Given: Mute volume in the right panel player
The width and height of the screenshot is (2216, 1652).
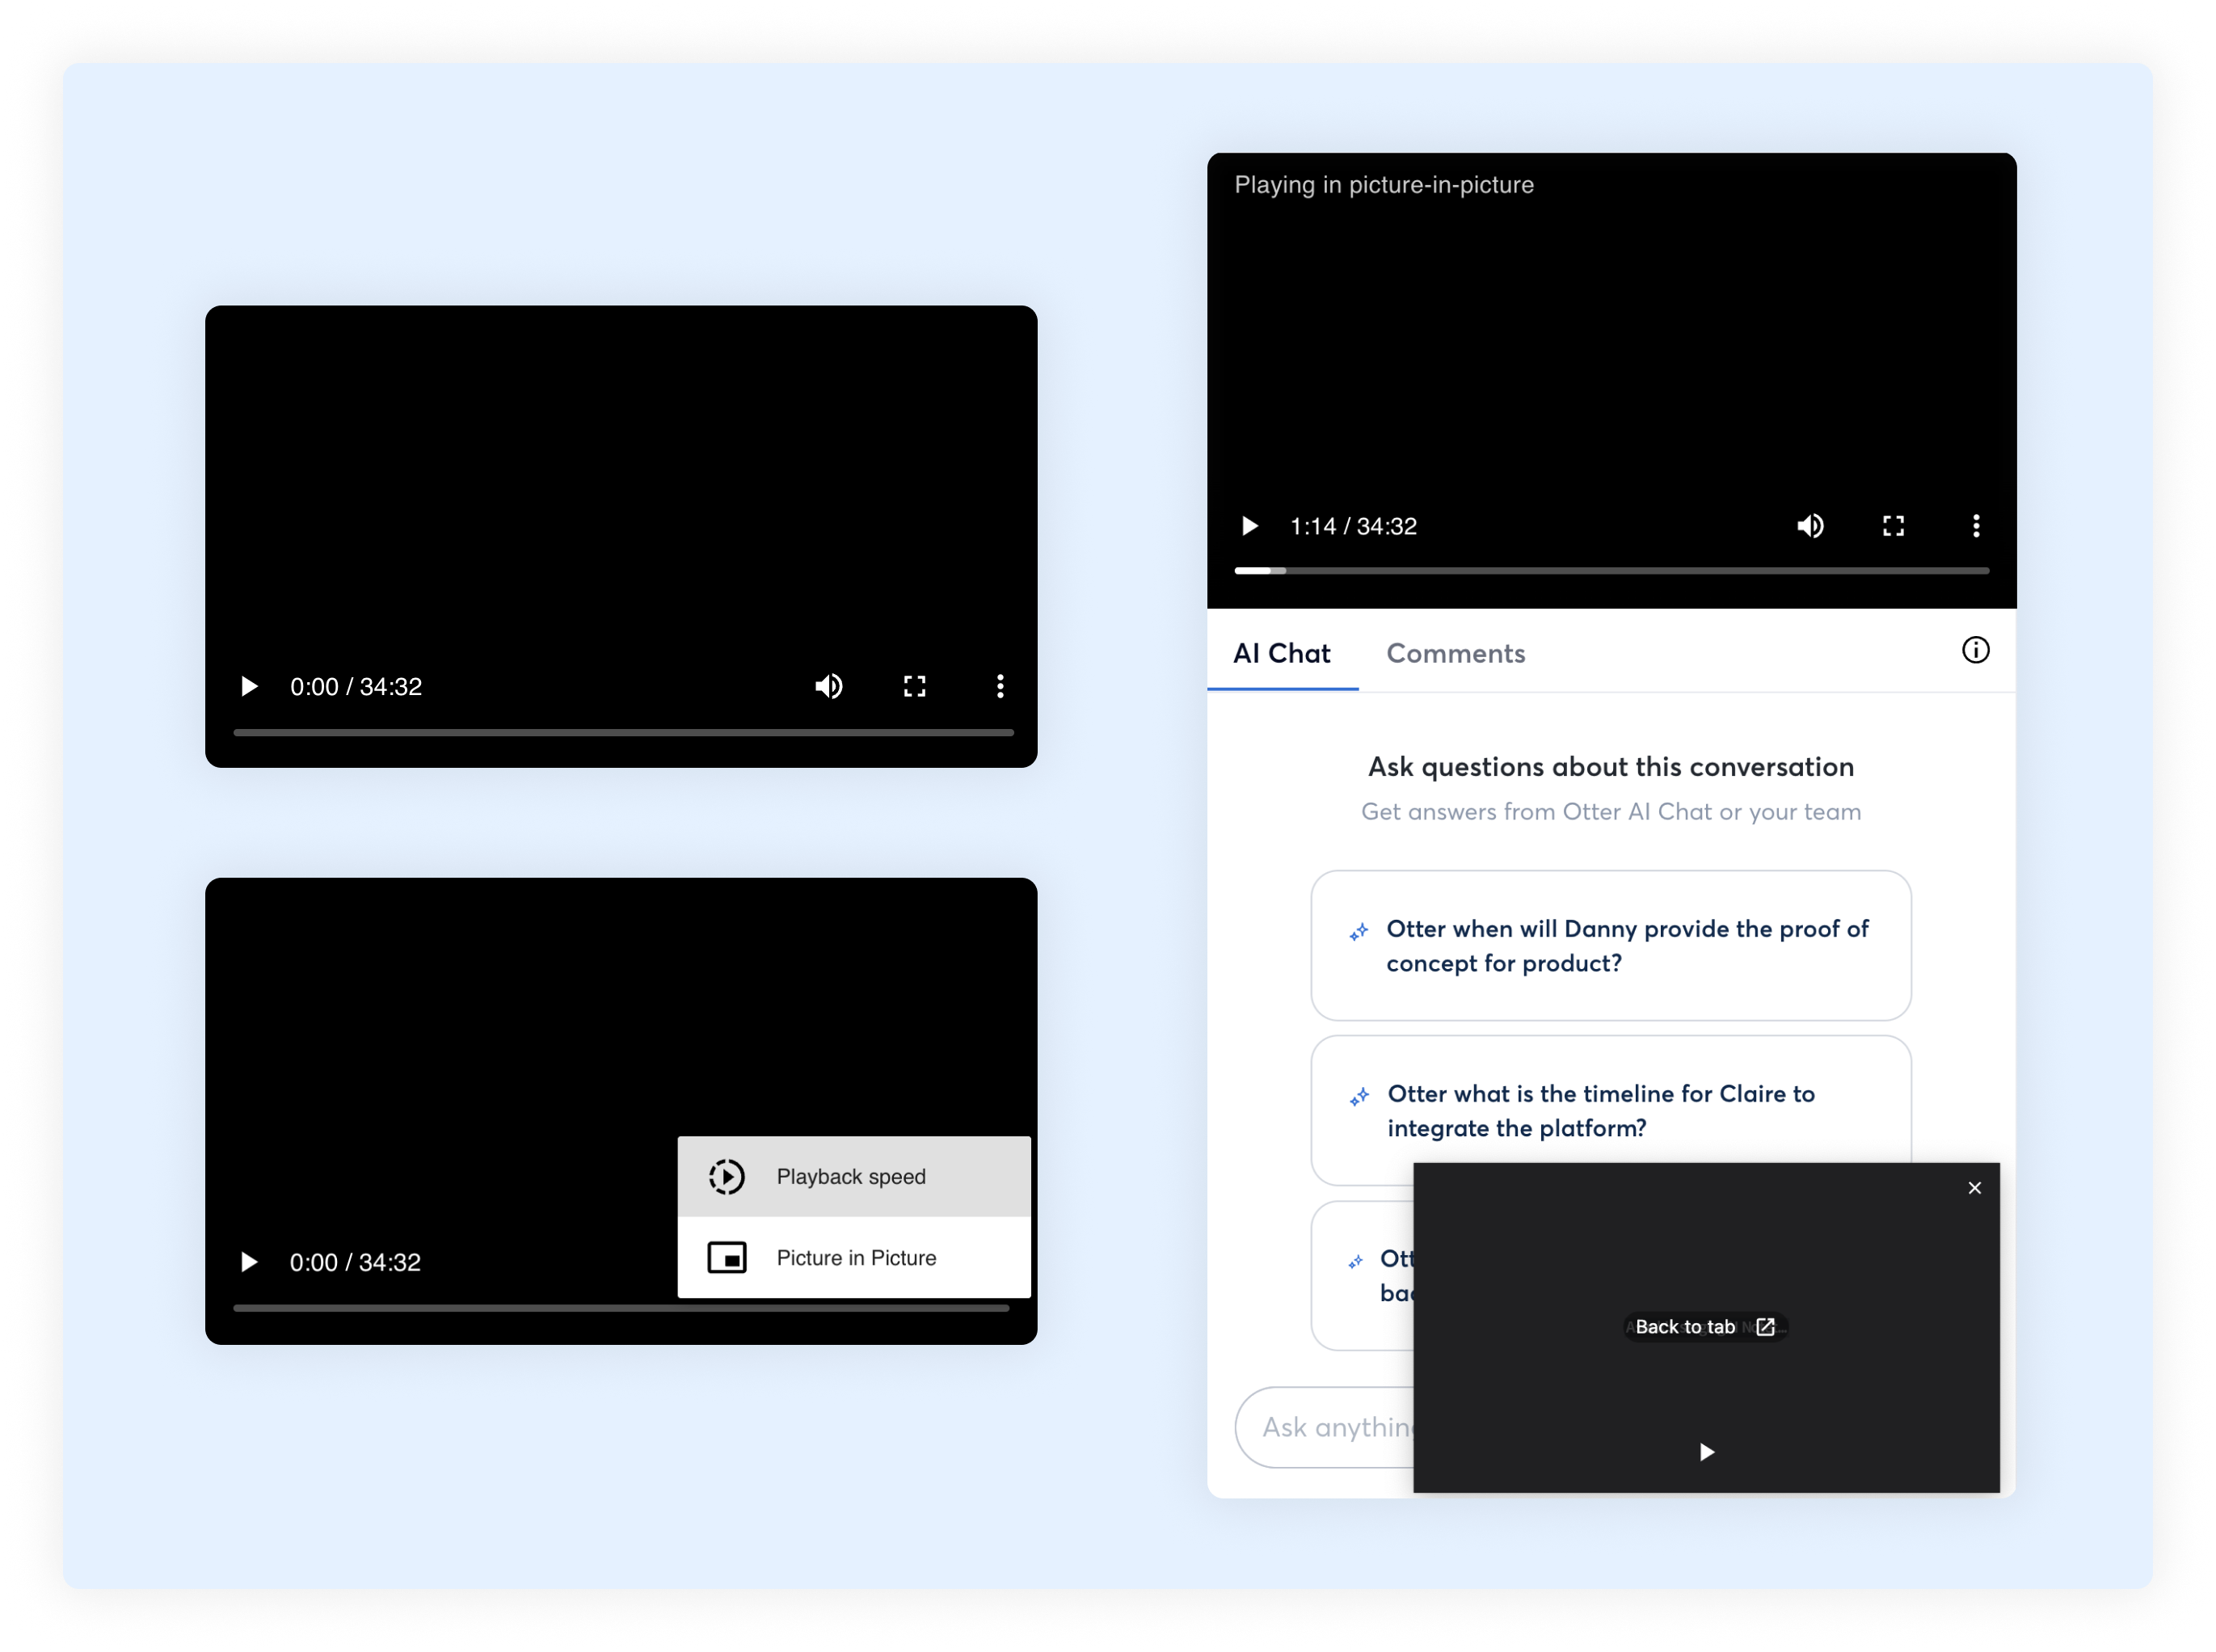Looking at the screenshot, I should (x=1810, y=526).
